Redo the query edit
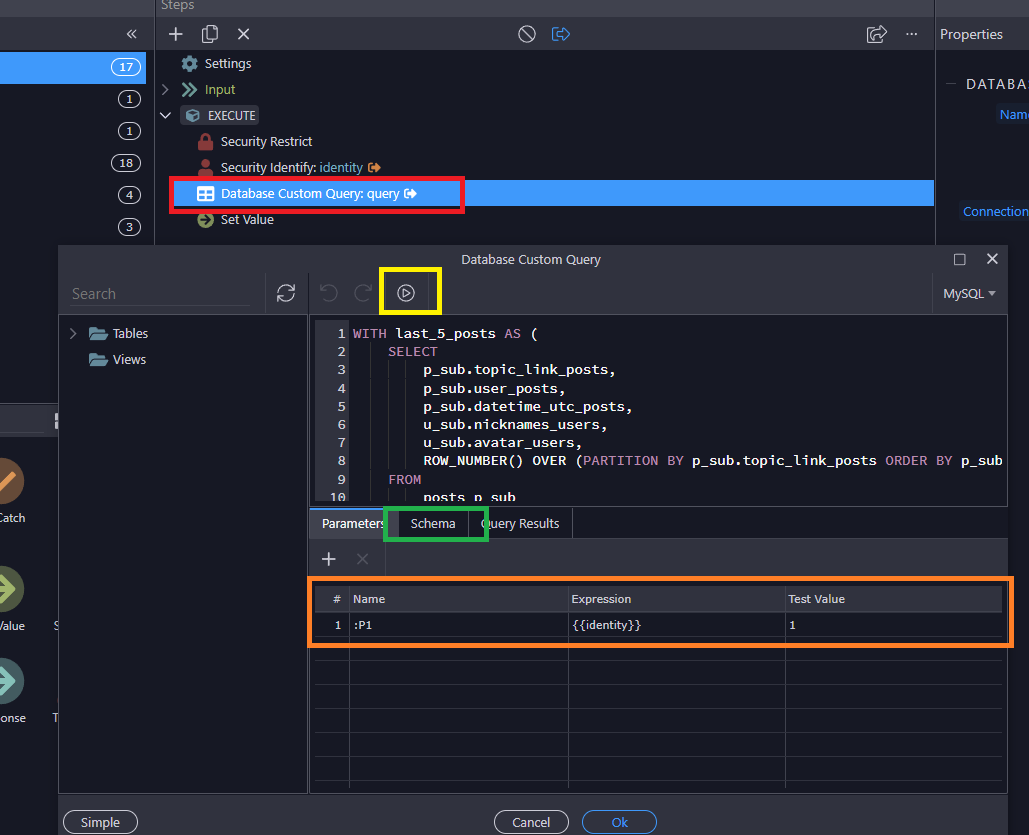This screenshot has height=835, width=1029. pos(363,293)
